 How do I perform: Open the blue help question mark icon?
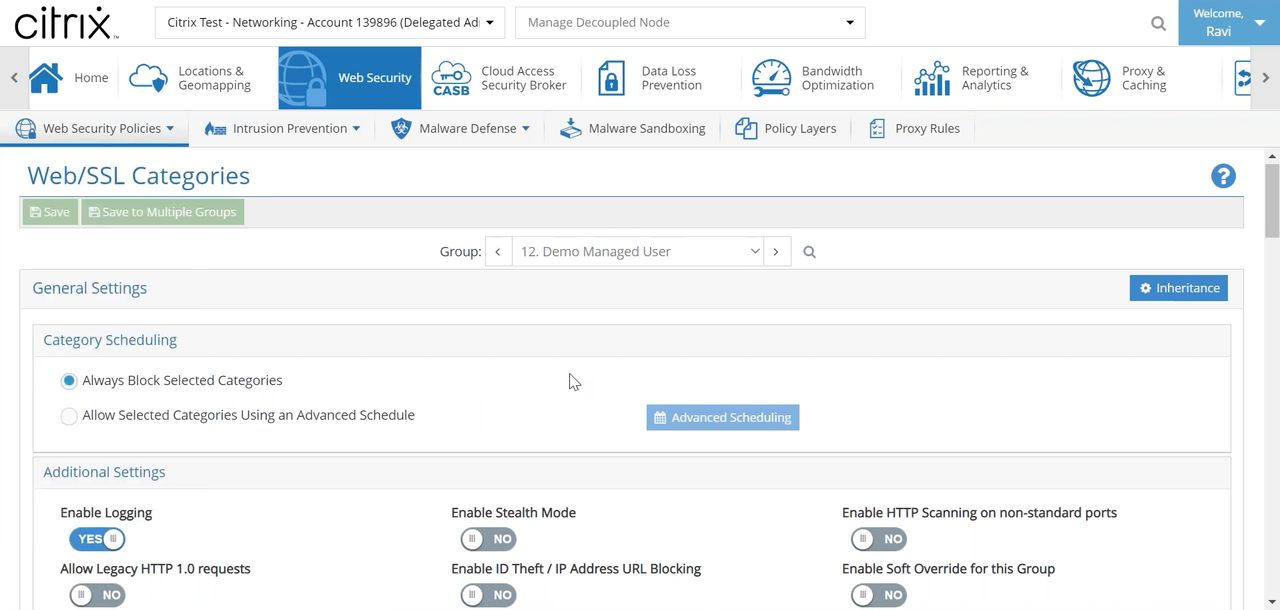pyautogui.click(x=1223, y=176)
